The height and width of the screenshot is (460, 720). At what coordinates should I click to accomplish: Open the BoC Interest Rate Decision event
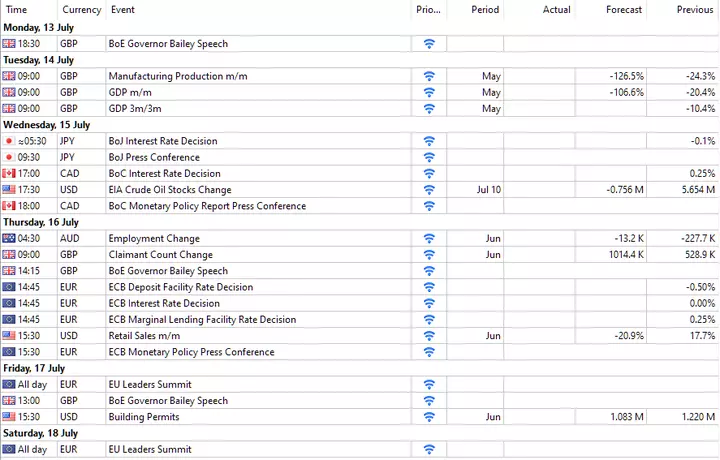pyautogui.click(x=164, y=174)
